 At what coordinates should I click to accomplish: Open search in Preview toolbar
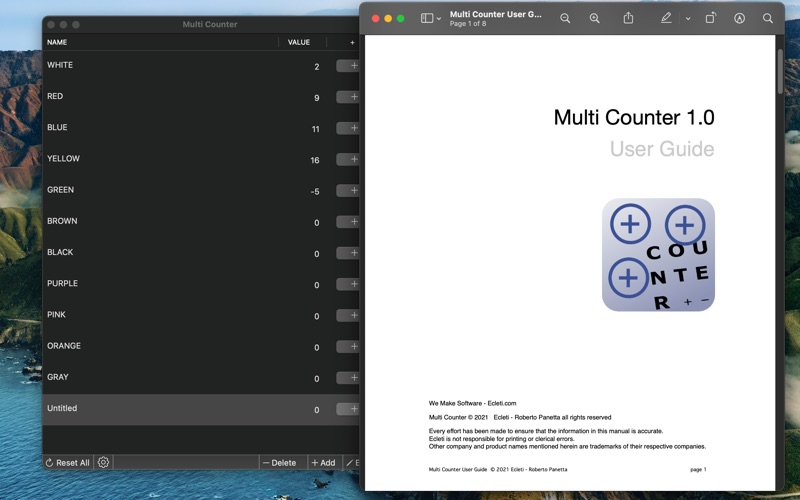pos(768,18)
